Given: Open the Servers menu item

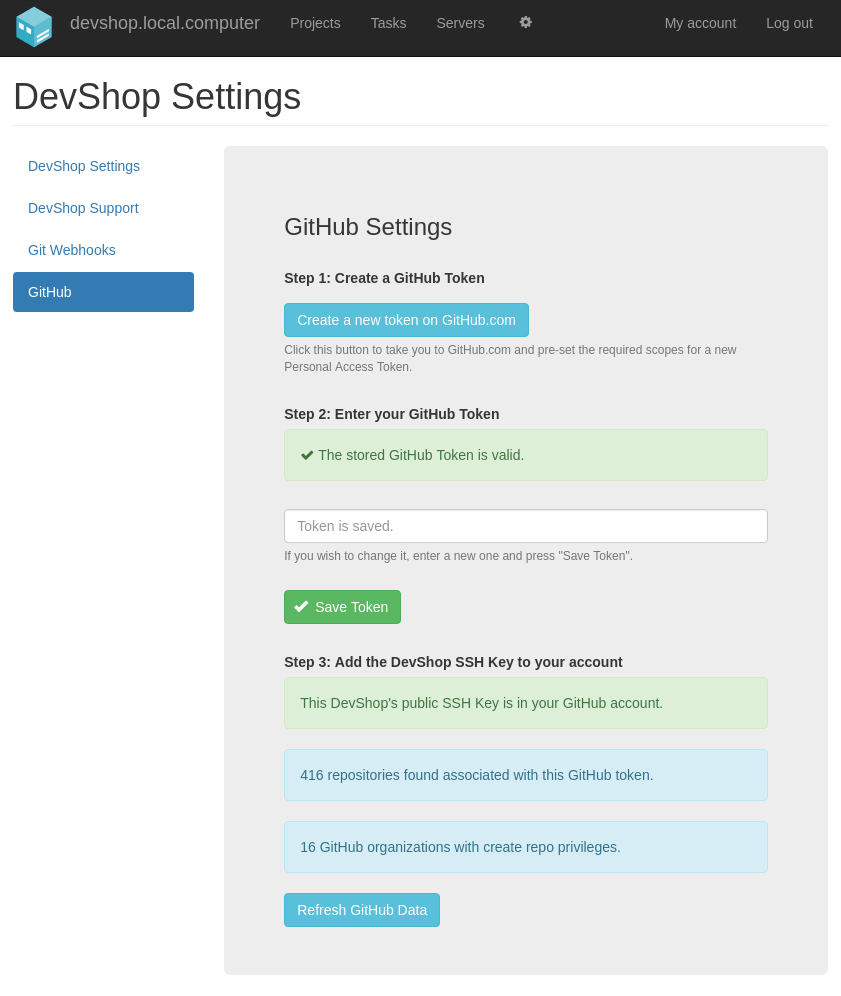Looking at the screenshot, I should click(461, 24).
